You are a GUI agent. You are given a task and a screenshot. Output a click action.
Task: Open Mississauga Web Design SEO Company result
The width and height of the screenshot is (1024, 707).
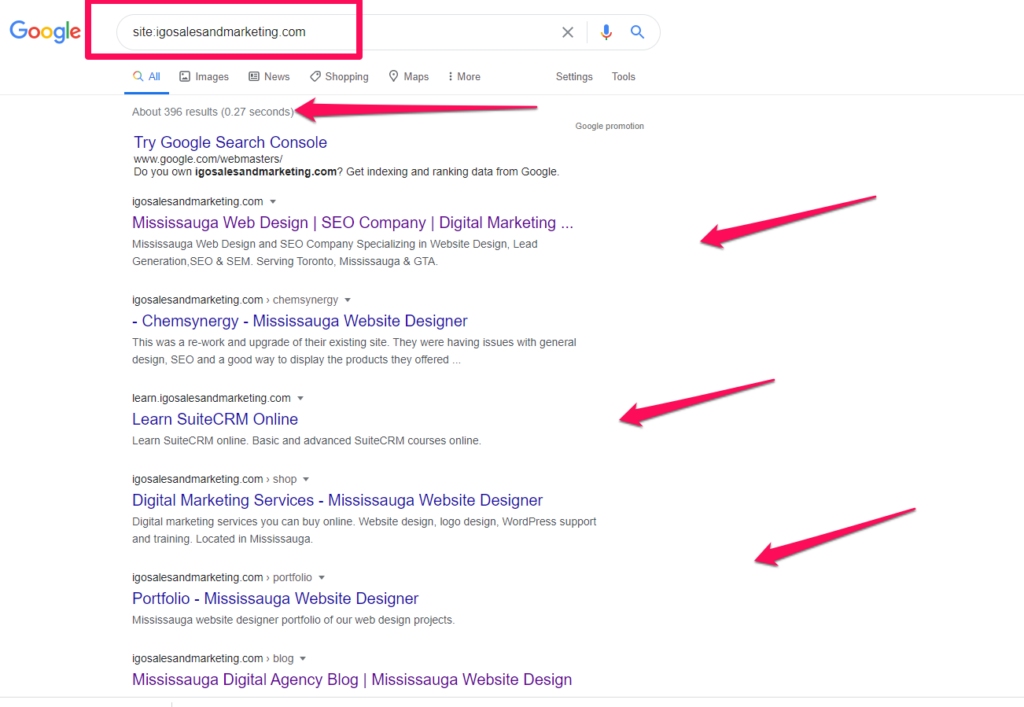click(353, 223)
